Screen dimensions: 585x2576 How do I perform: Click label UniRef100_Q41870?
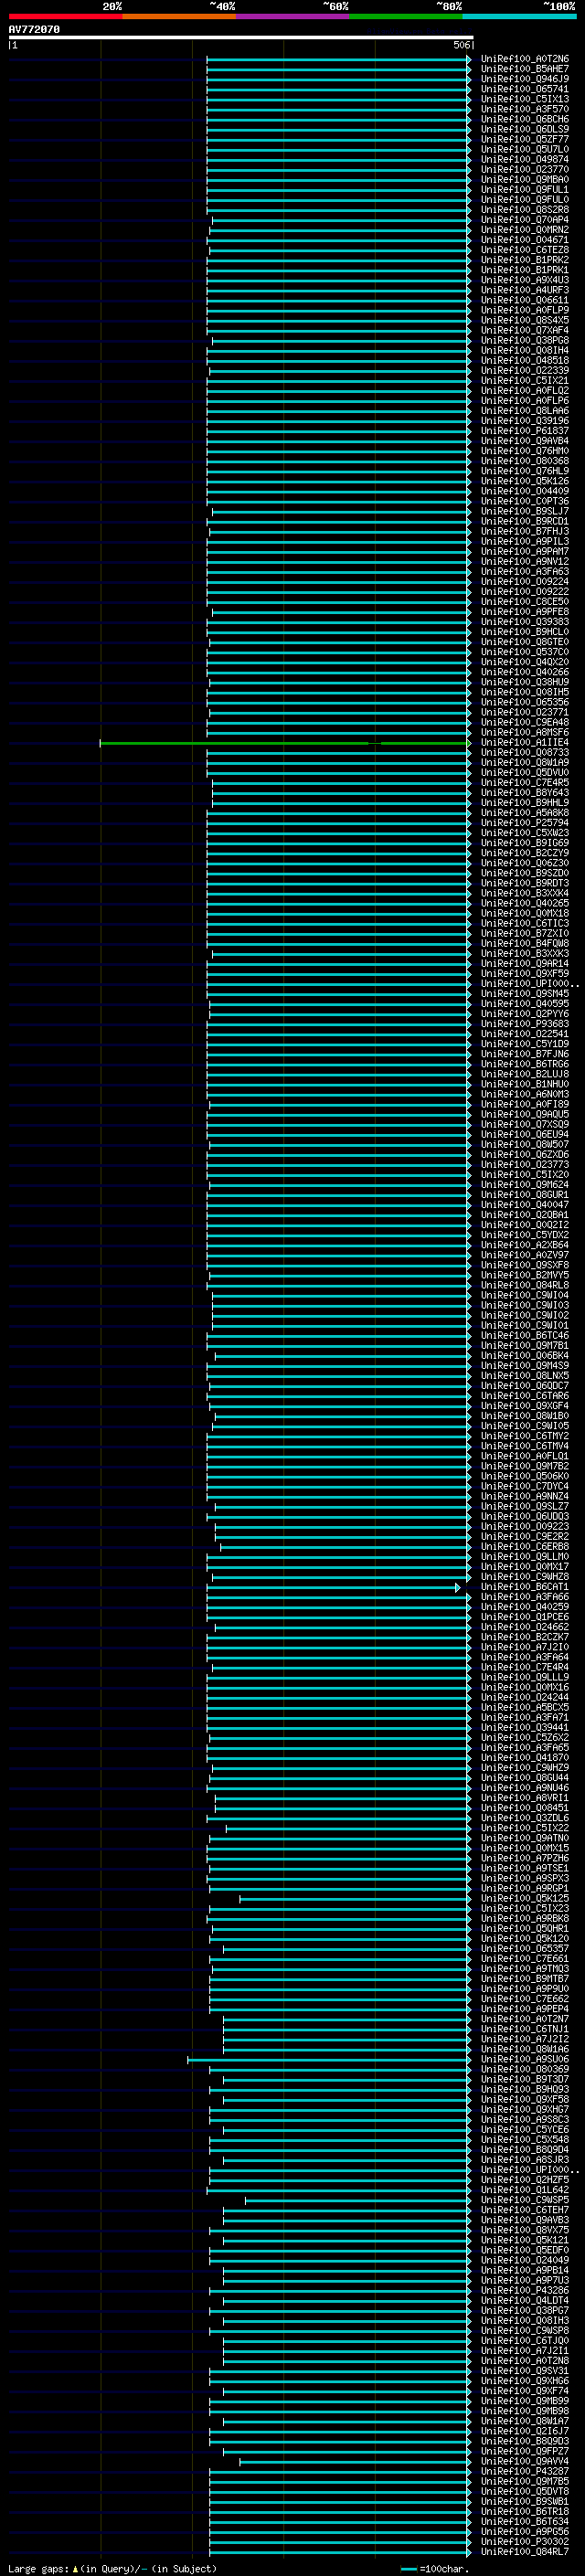click(x=525, y=1758)
